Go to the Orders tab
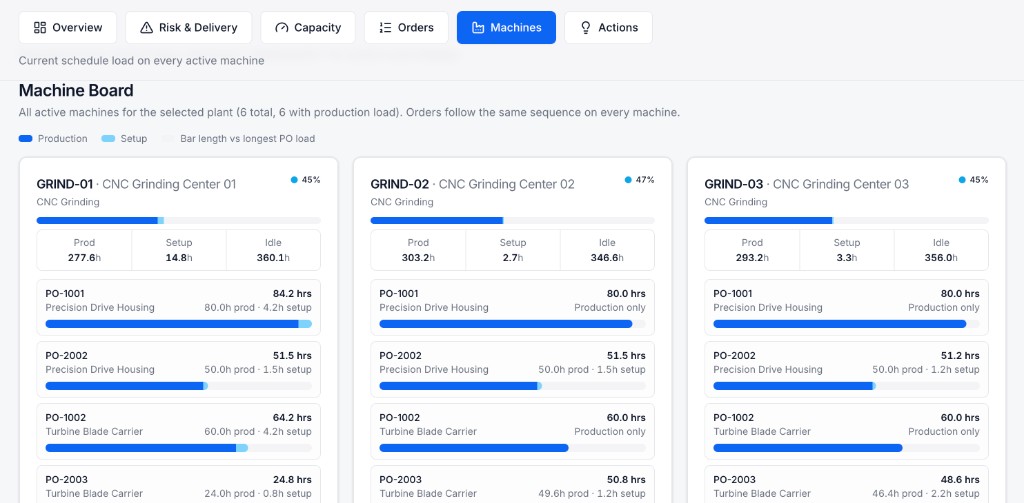This screenshot has height=503, width=1024. tap(406, 27)
